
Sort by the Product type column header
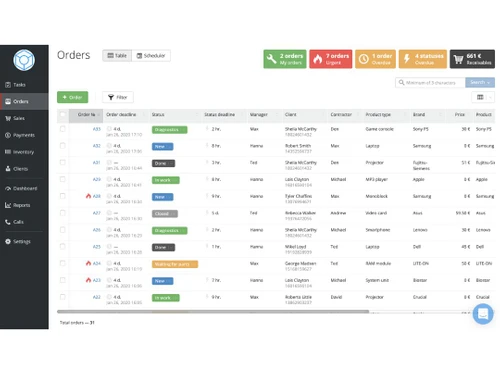pyautogui.click(x=386, y=115)
